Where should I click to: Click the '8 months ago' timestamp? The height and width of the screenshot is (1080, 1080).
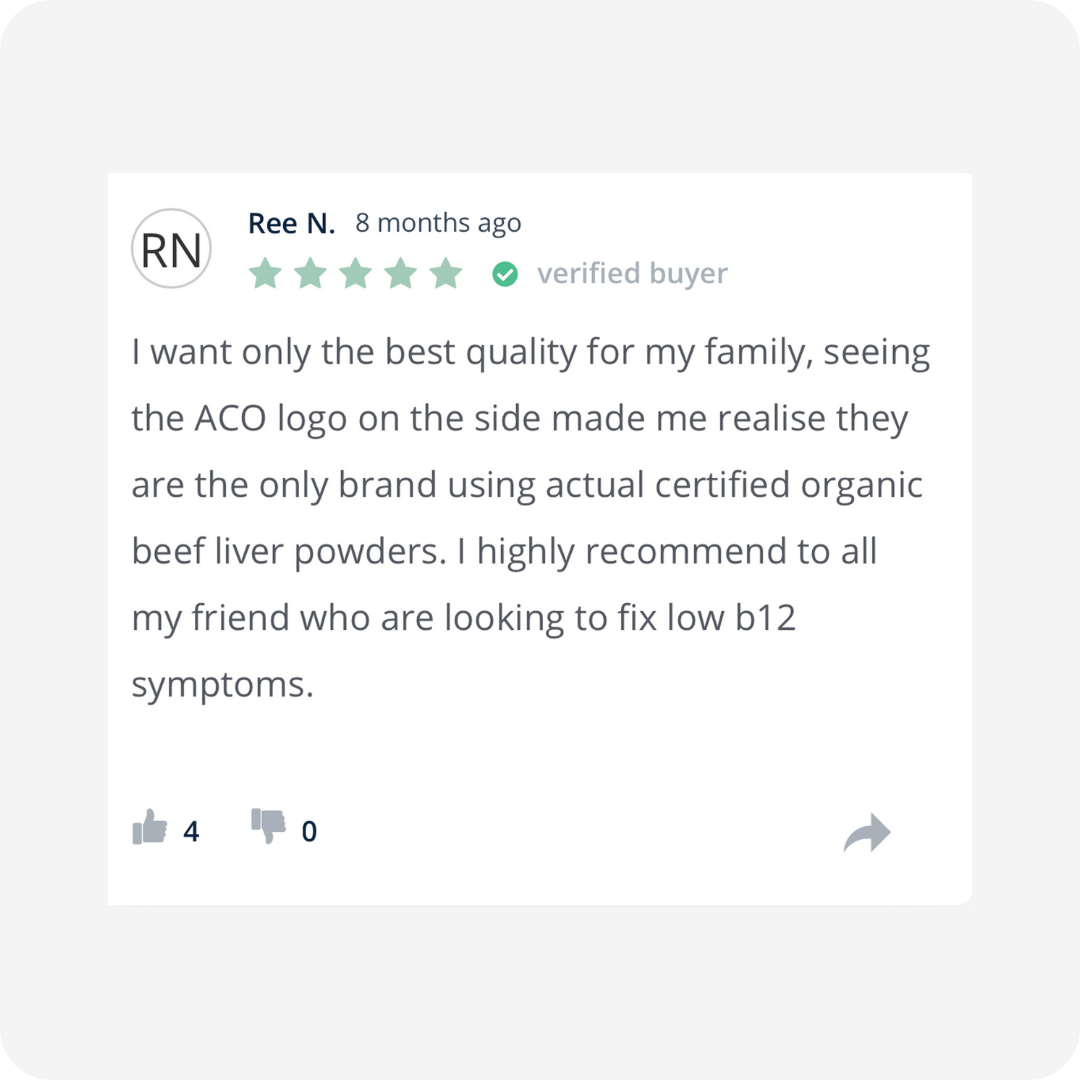click(x=438, y=223)
